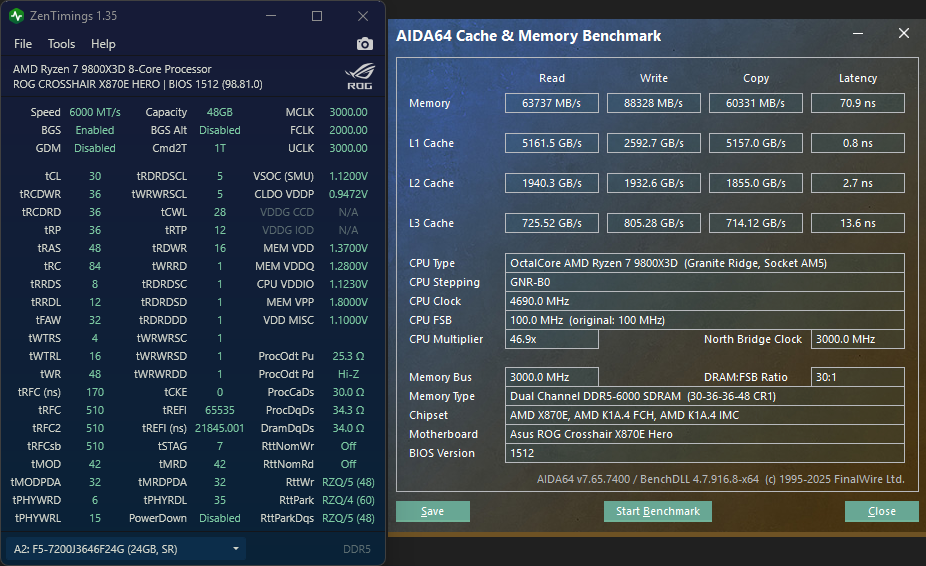Maximize the ZenTimings window
The image size is (926, 566).
click(x=317, y=16)
